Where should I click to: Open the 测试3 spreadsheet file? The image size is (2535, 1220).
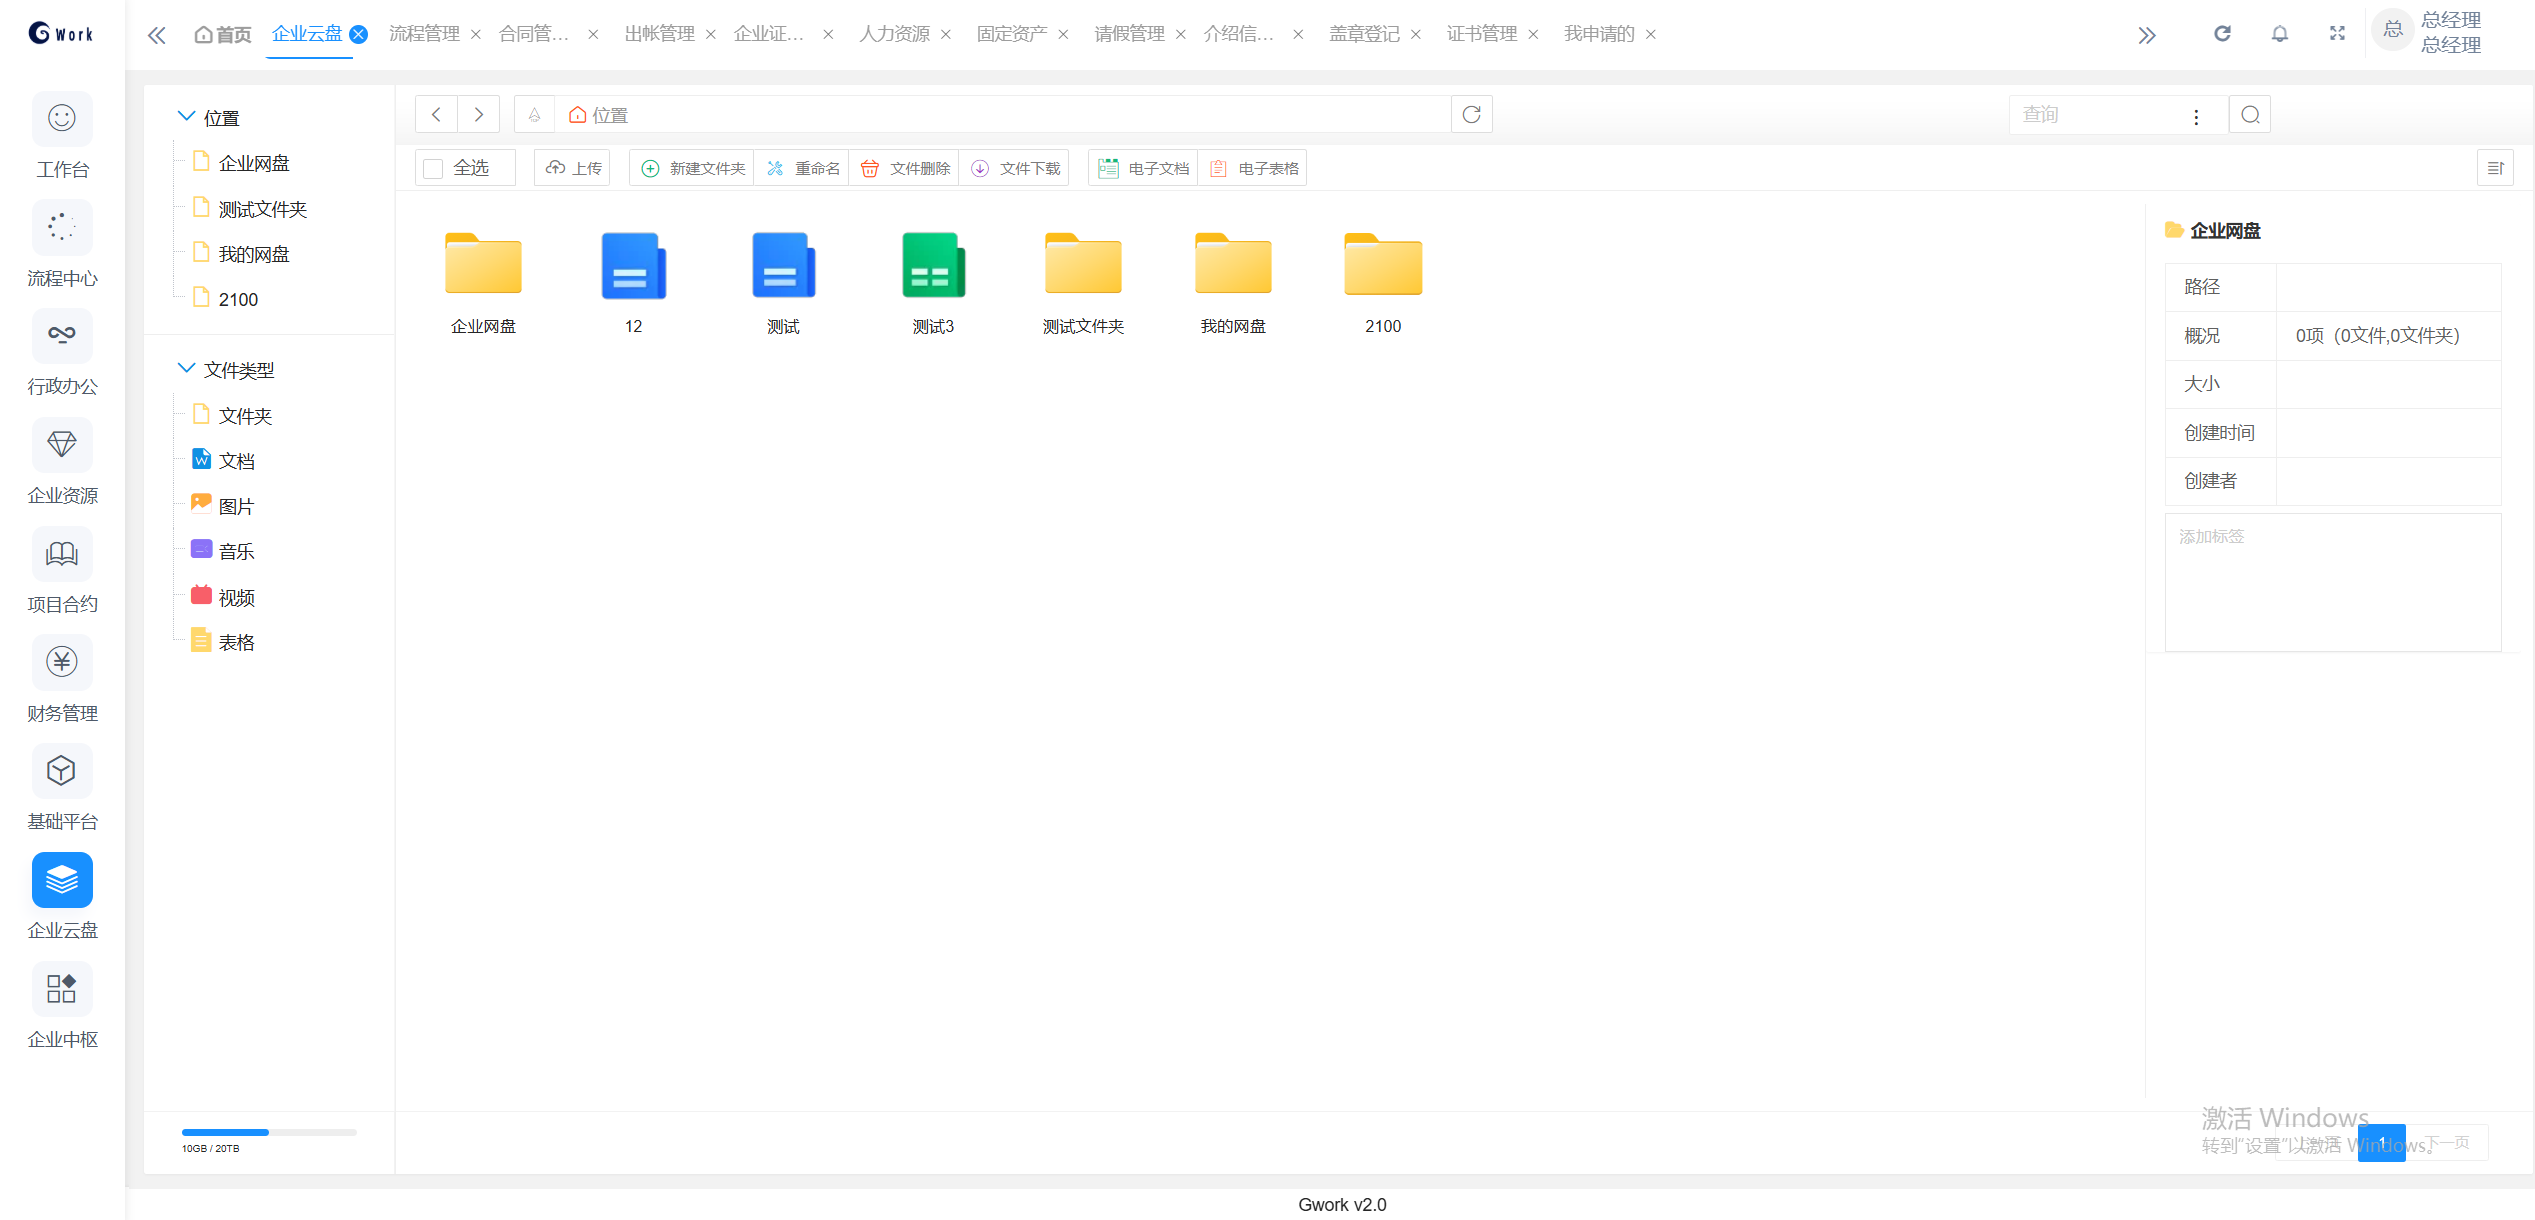coord(933,267)
